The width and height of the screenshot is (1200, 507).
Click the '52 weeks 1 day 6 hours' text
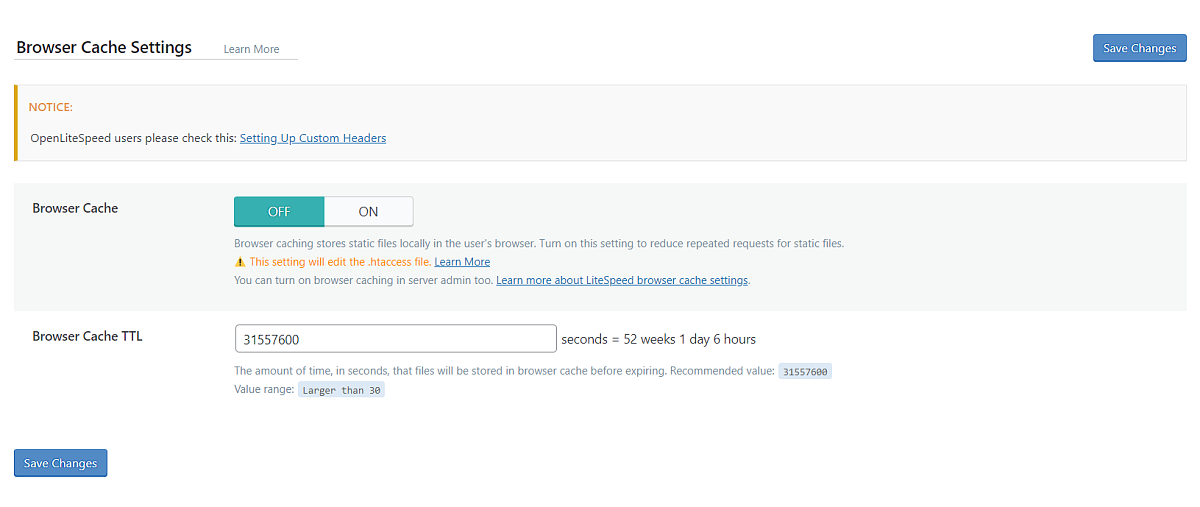point(690,339)
